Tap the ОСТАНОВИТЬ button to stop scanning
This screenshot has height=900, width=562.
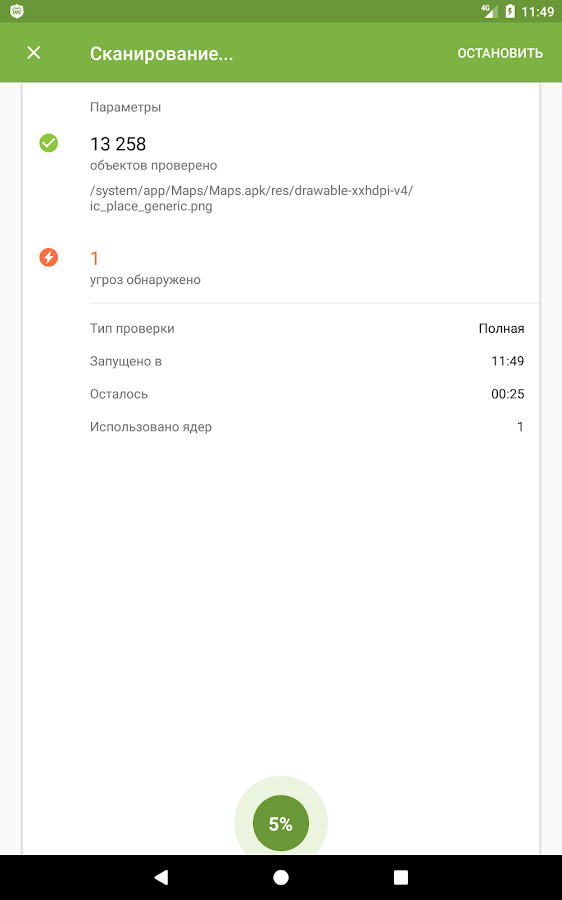click(500, 53)
